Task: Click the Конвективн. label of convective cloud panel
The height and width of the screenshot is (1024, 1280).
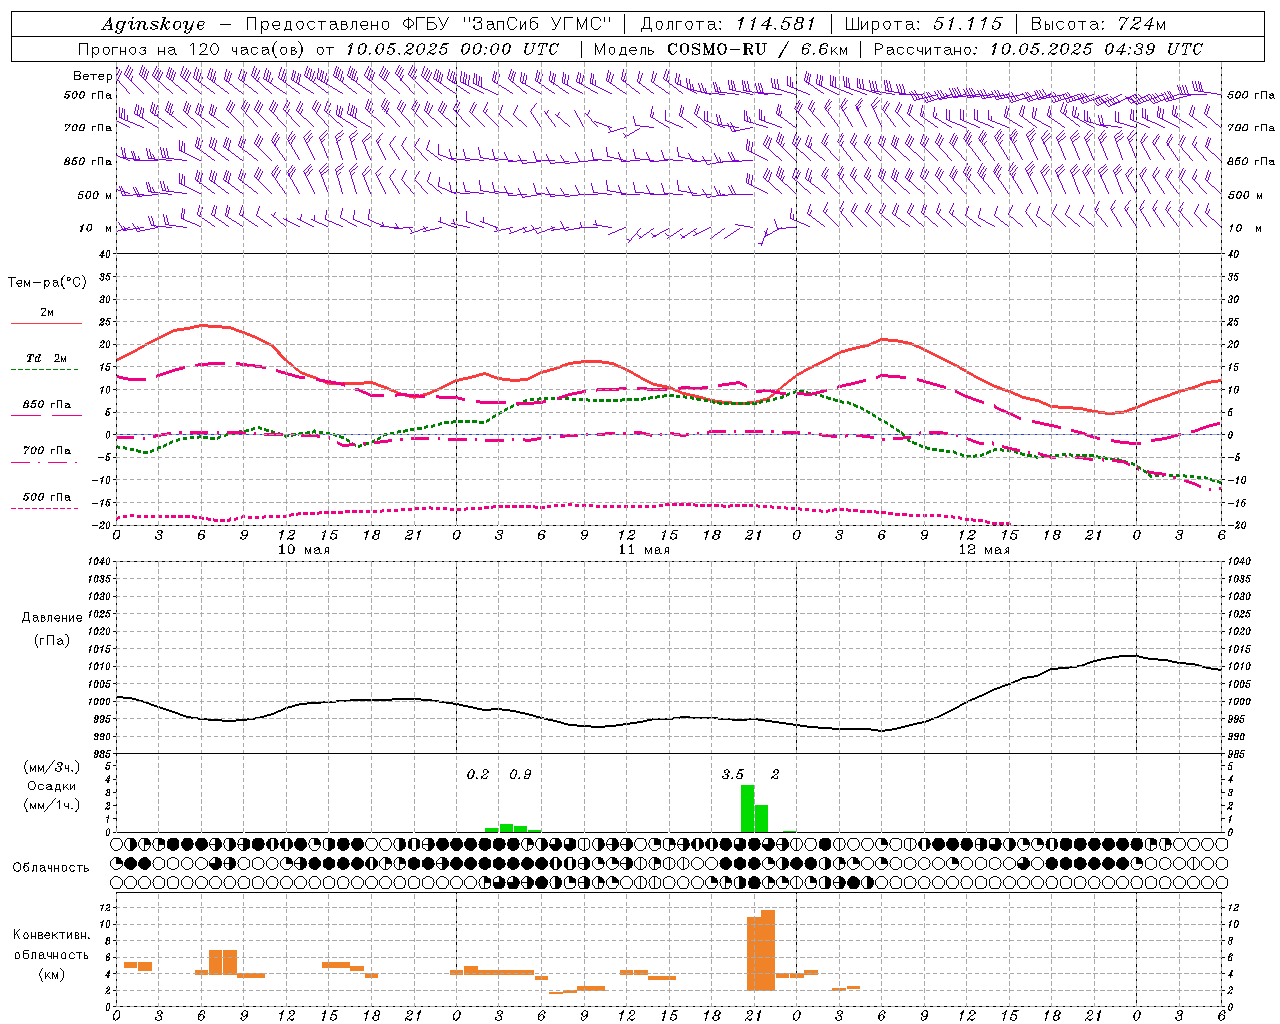Action: tap(52, 935)
